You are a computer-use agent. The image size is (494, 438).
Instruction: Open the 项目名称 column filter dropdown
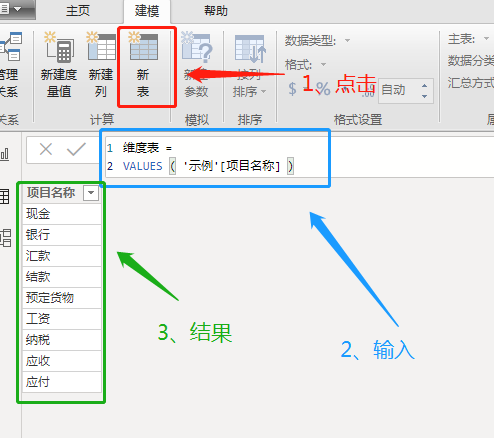(x=91, y=193)
